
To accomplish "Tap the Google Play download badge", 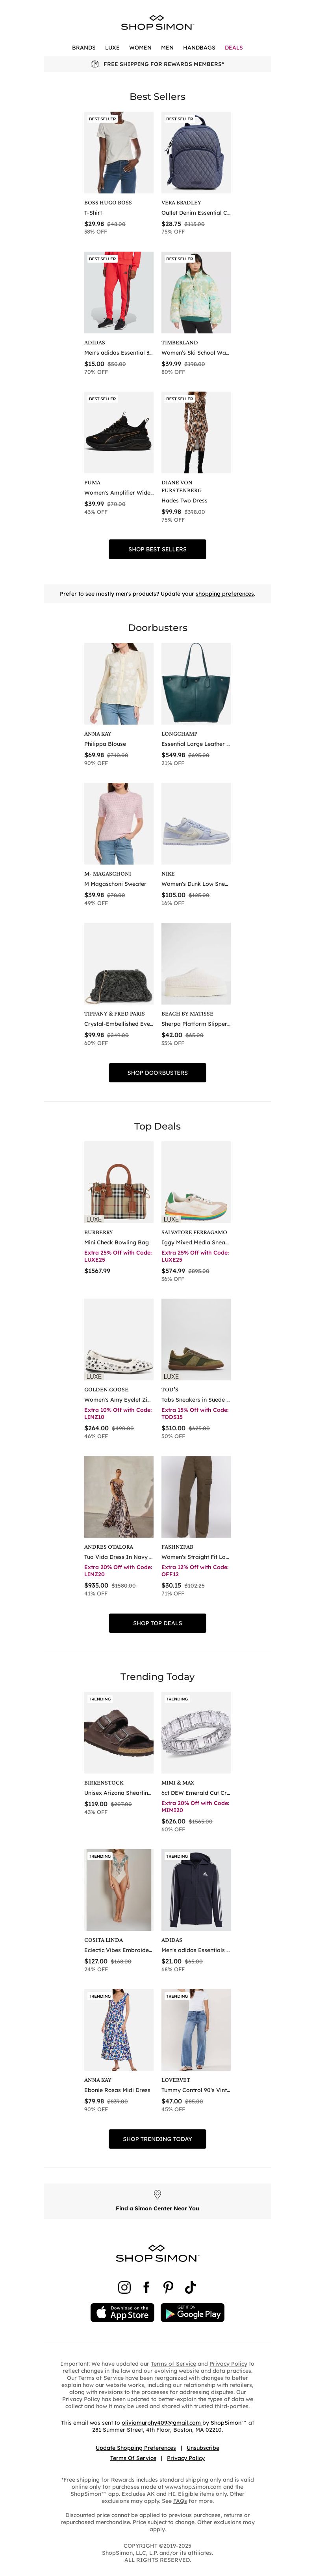I will [192, 2313].
